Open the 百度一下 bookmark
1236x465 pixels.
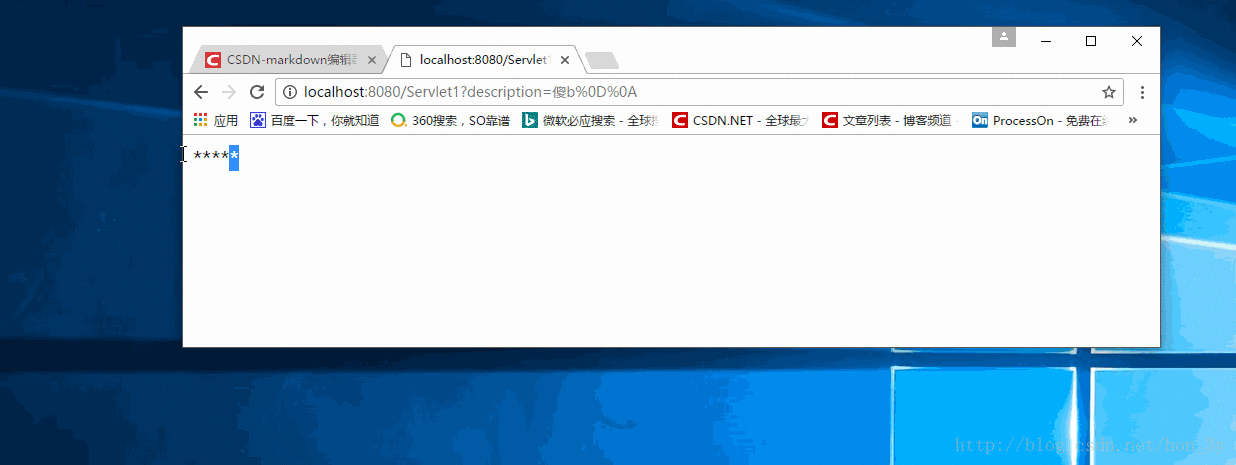pos(314,120)
